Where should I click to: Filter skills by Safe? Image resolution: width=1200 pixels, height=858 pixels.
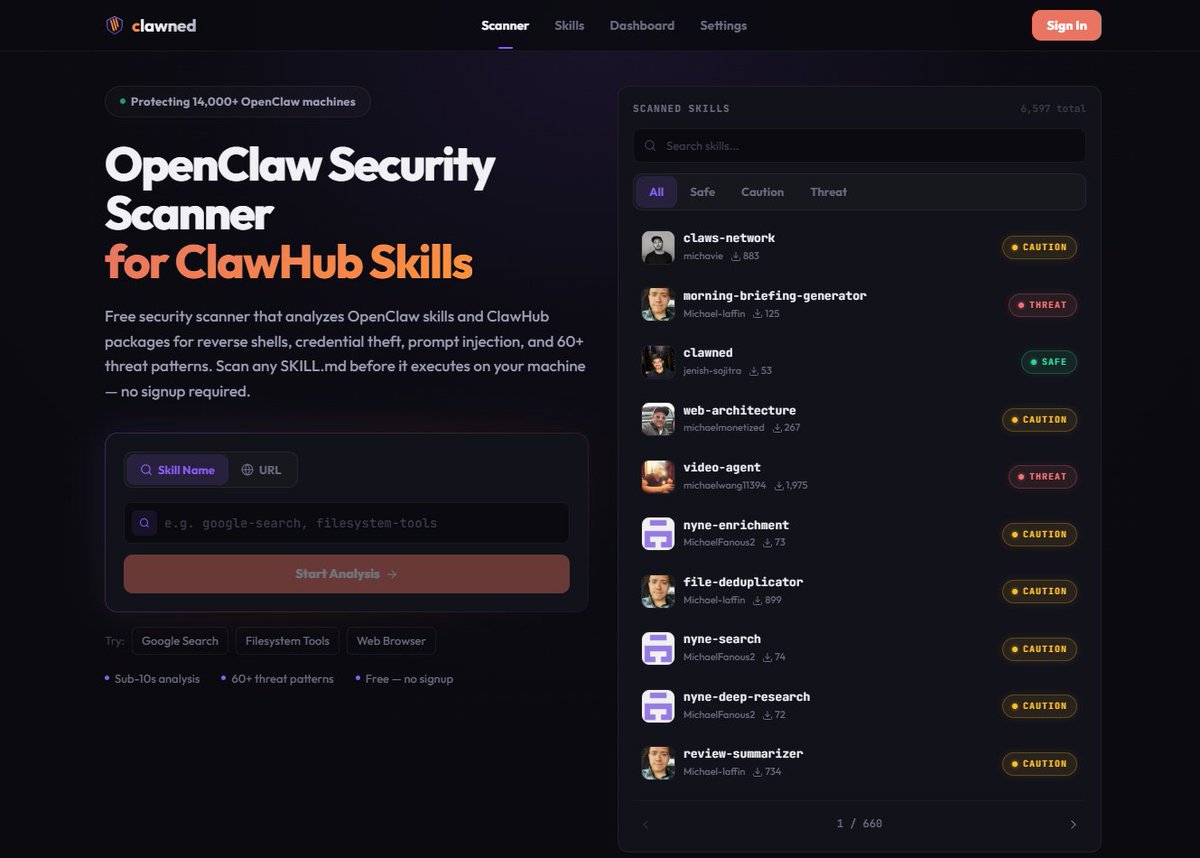click(x=702, y=192)
